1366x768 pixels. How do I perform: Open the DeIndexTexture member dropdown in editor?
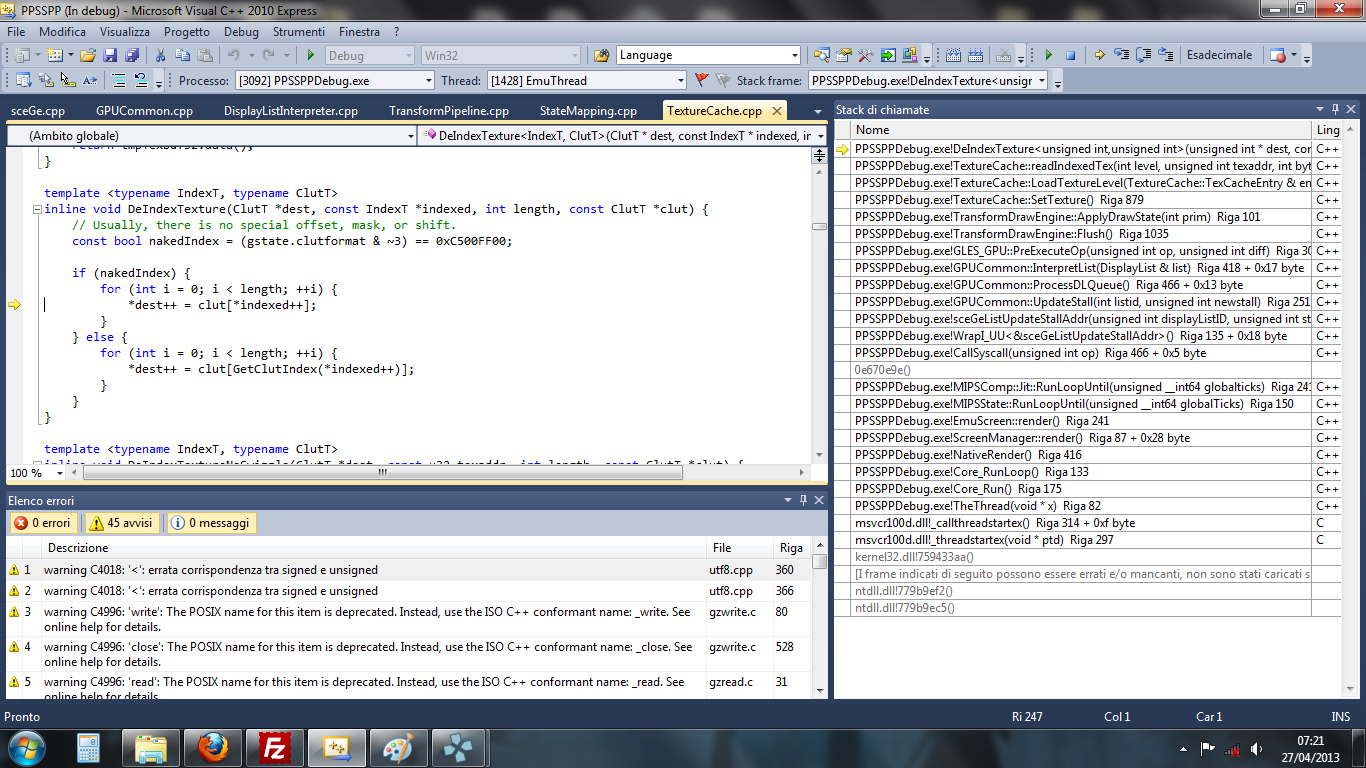point(821,135)
